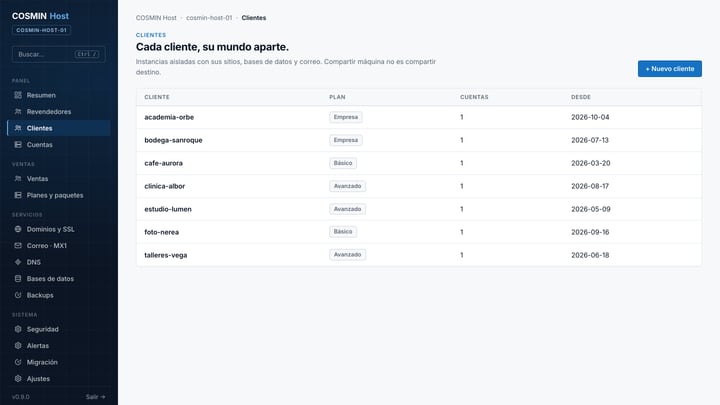Click the Planes y paquetes icon

(x=18, y=195)
